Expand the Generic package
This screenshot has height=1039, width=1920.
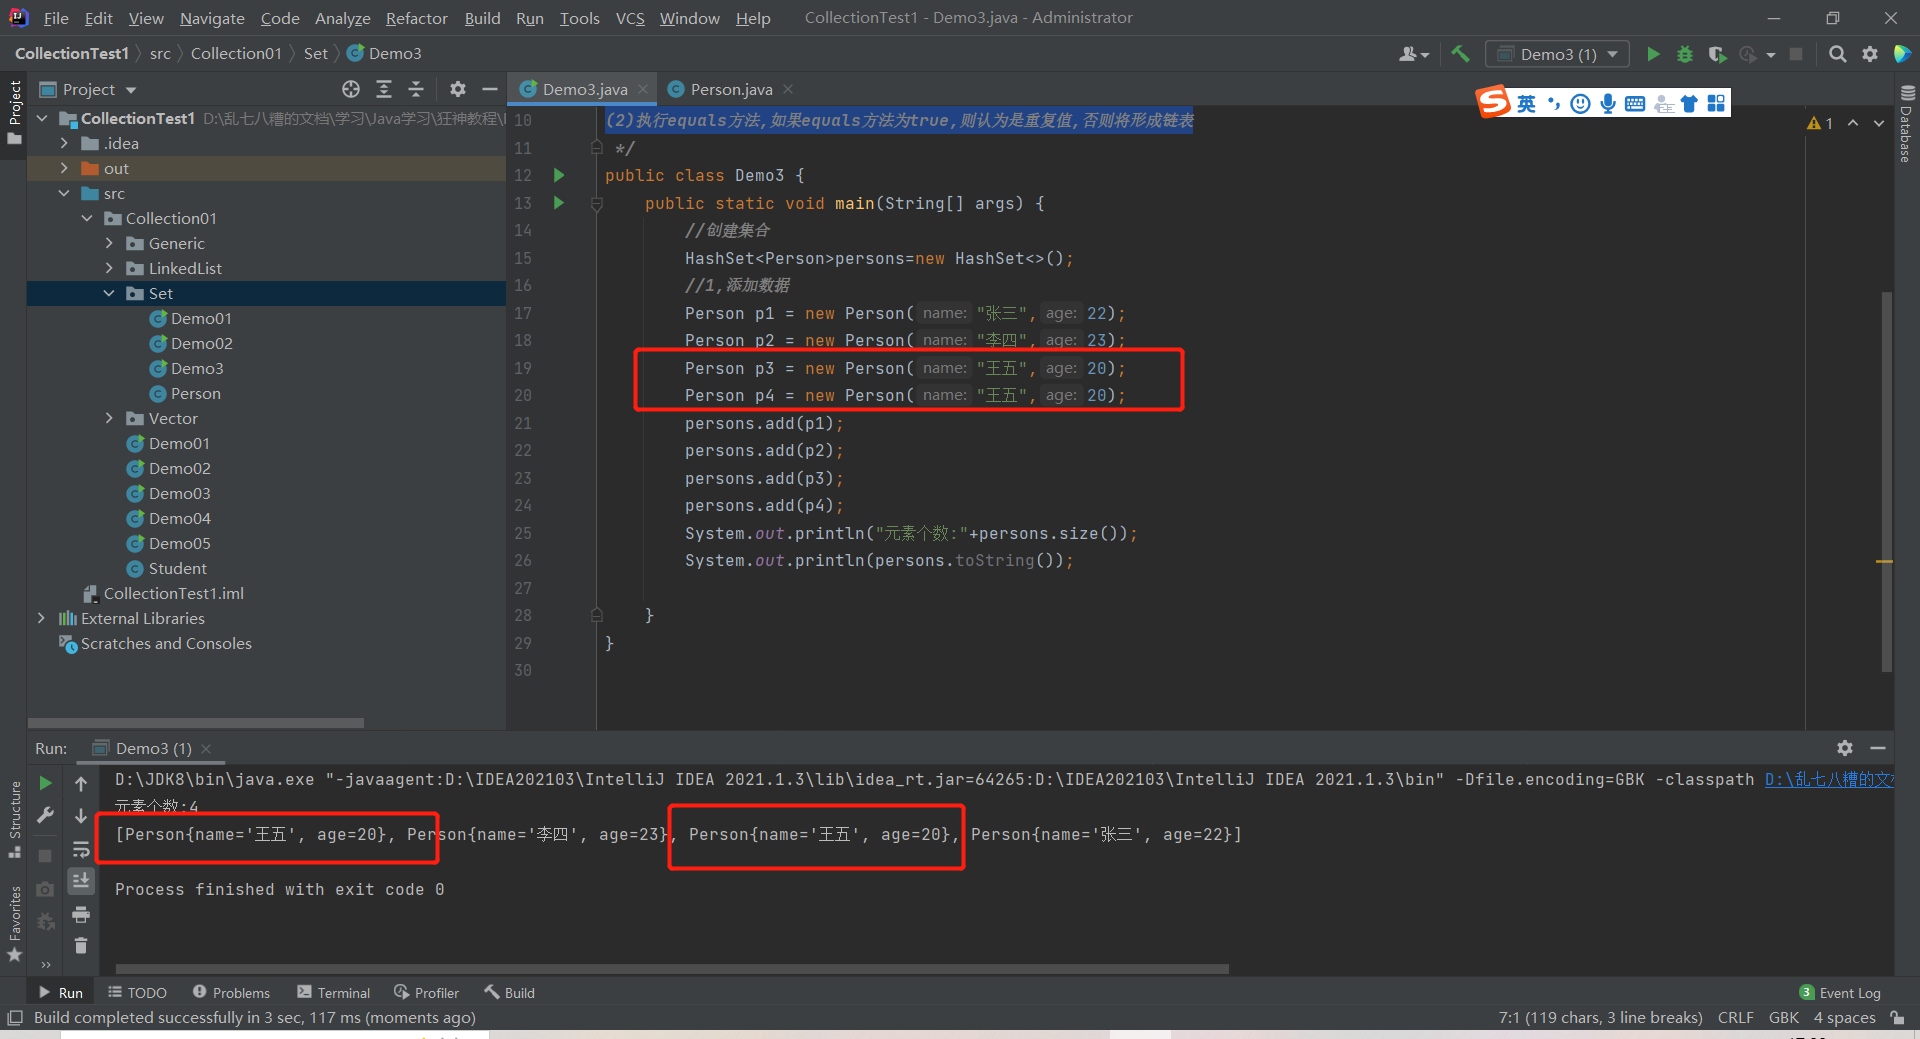[x=109, y=243]
